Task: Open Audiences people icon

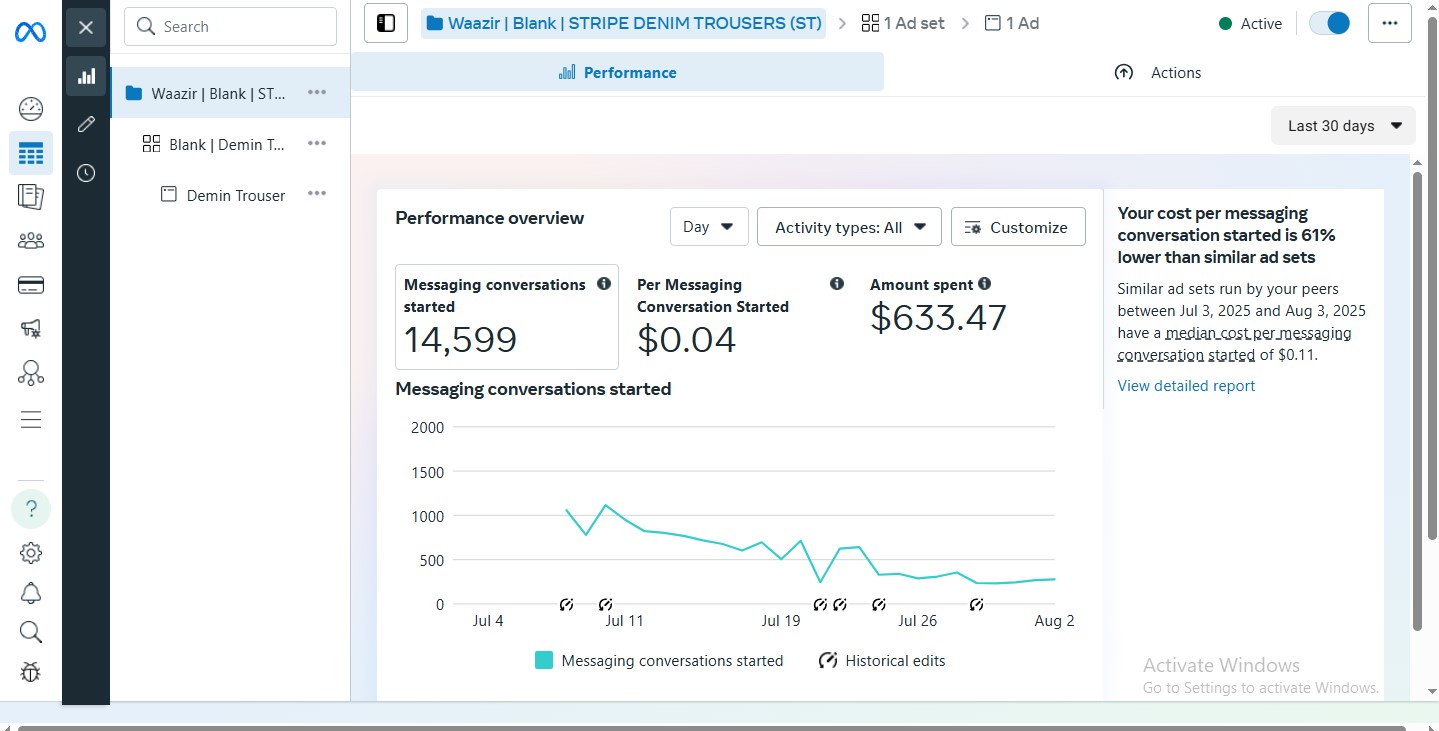Action: pos(31,241)
